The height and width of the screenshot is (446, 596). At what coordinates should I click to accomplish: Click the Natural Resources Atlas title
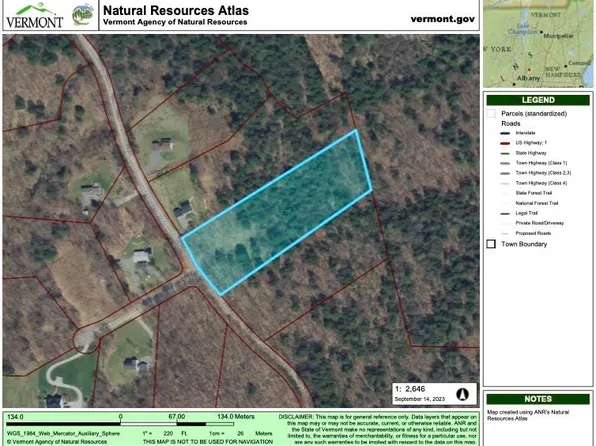(x=176, y=10)
